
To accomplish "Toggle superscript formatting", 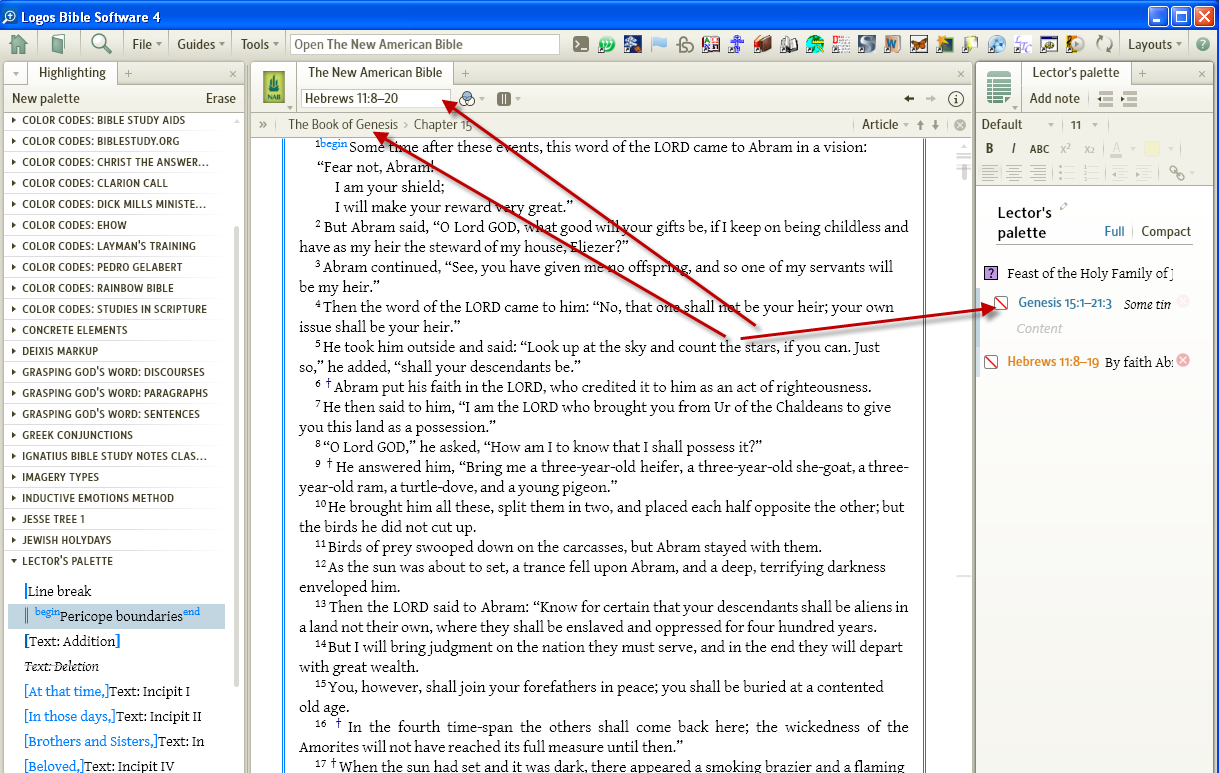I will coord(1066,149).
